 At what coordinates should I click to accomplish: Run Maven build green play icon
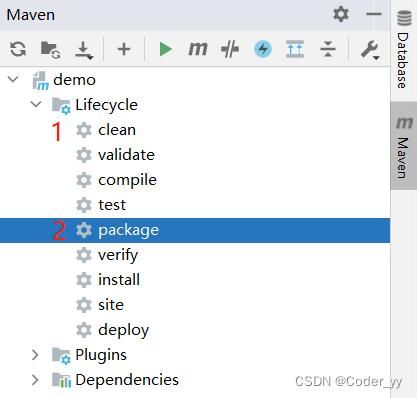165,49
